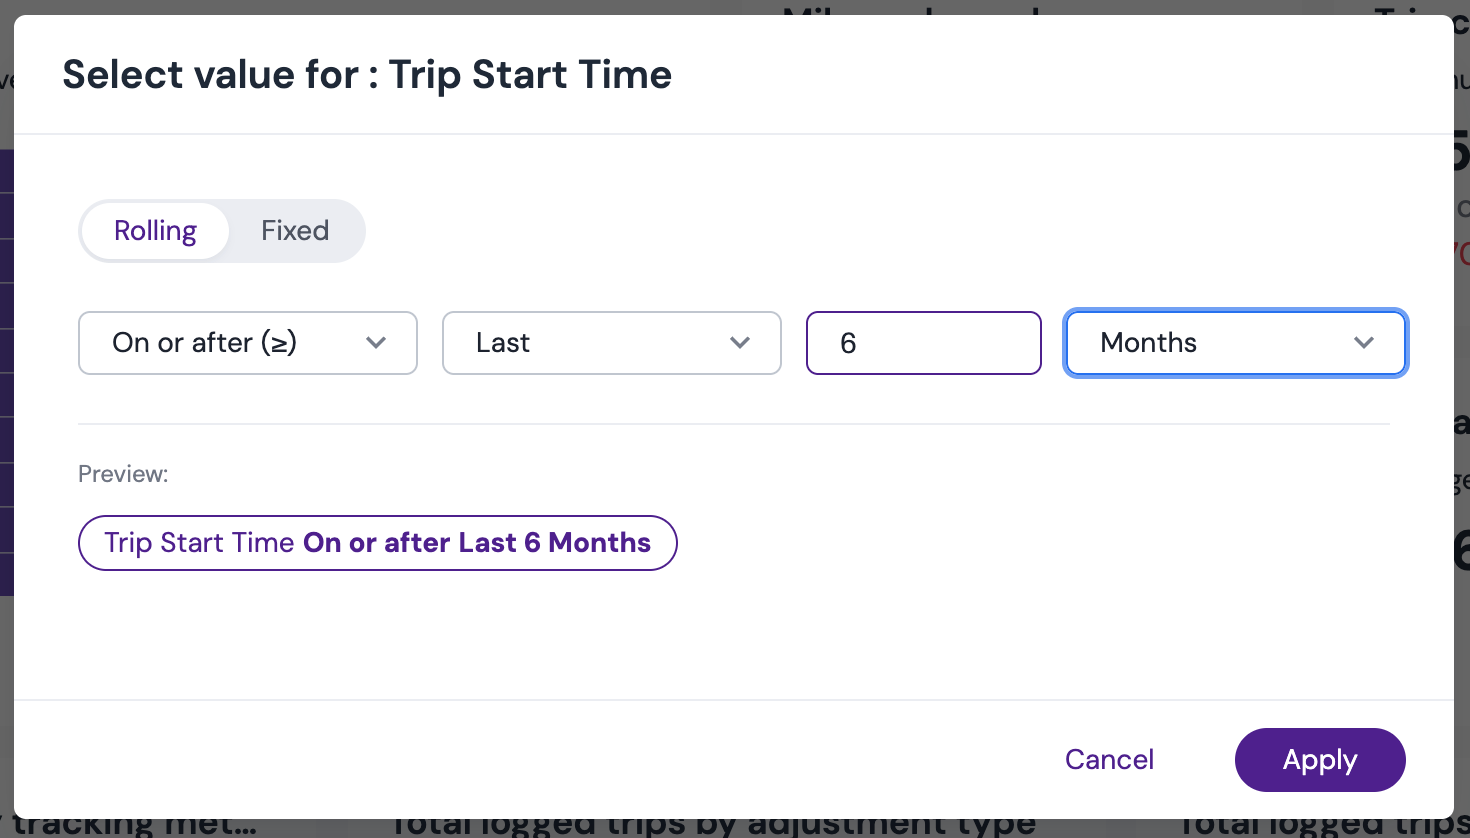Focus the number field containing 6

tap(924, 343)
